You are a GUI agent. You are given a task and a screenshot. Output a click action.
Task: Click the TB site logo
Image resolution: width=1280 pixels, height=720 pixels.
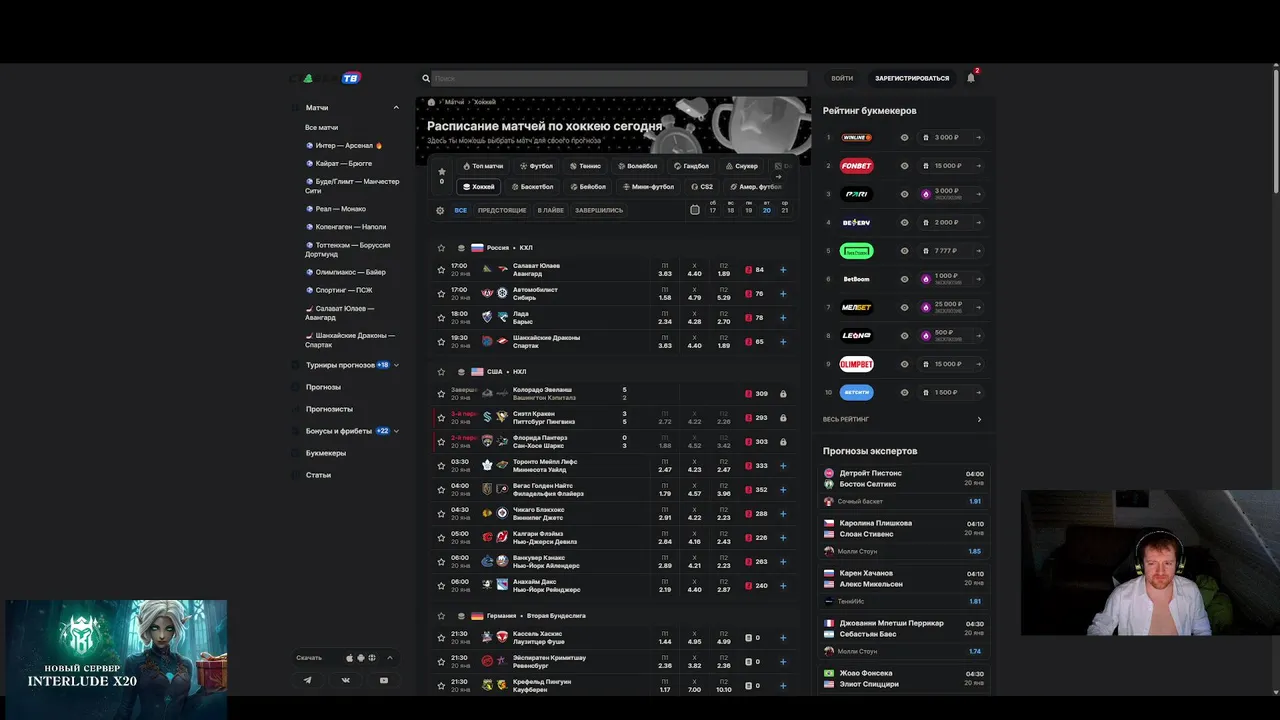point(350,78)
